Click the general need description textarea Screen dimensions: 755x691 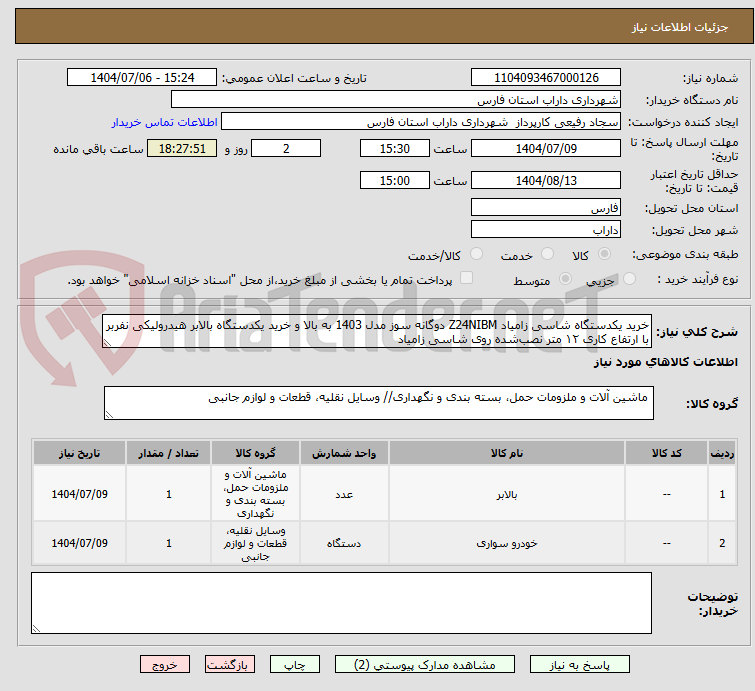coord(377,332)
